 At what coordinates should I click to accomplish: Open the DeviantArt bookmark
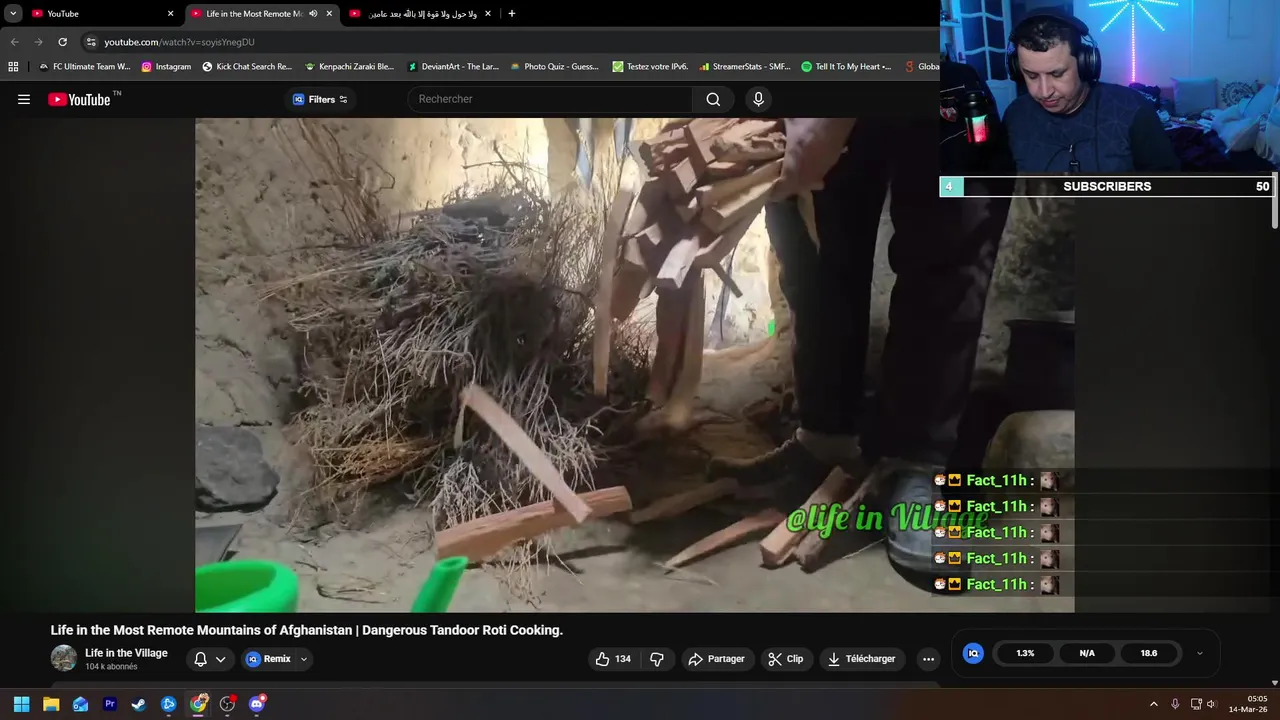(452, 67)
